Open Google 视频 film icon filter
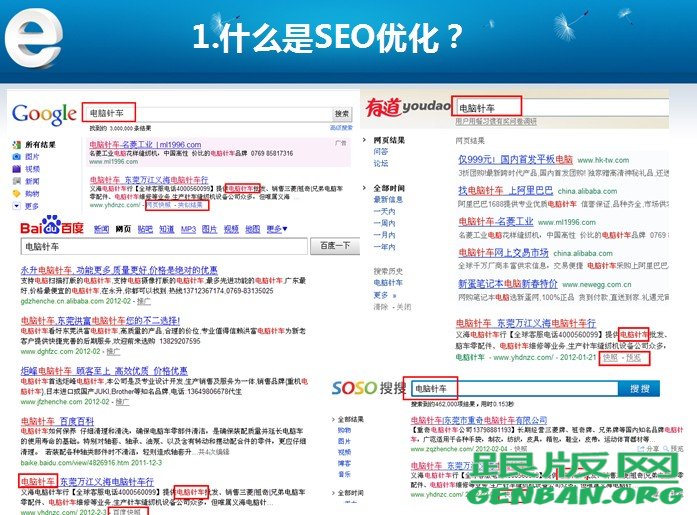The image size is (697, 515). tap(17, 169)
